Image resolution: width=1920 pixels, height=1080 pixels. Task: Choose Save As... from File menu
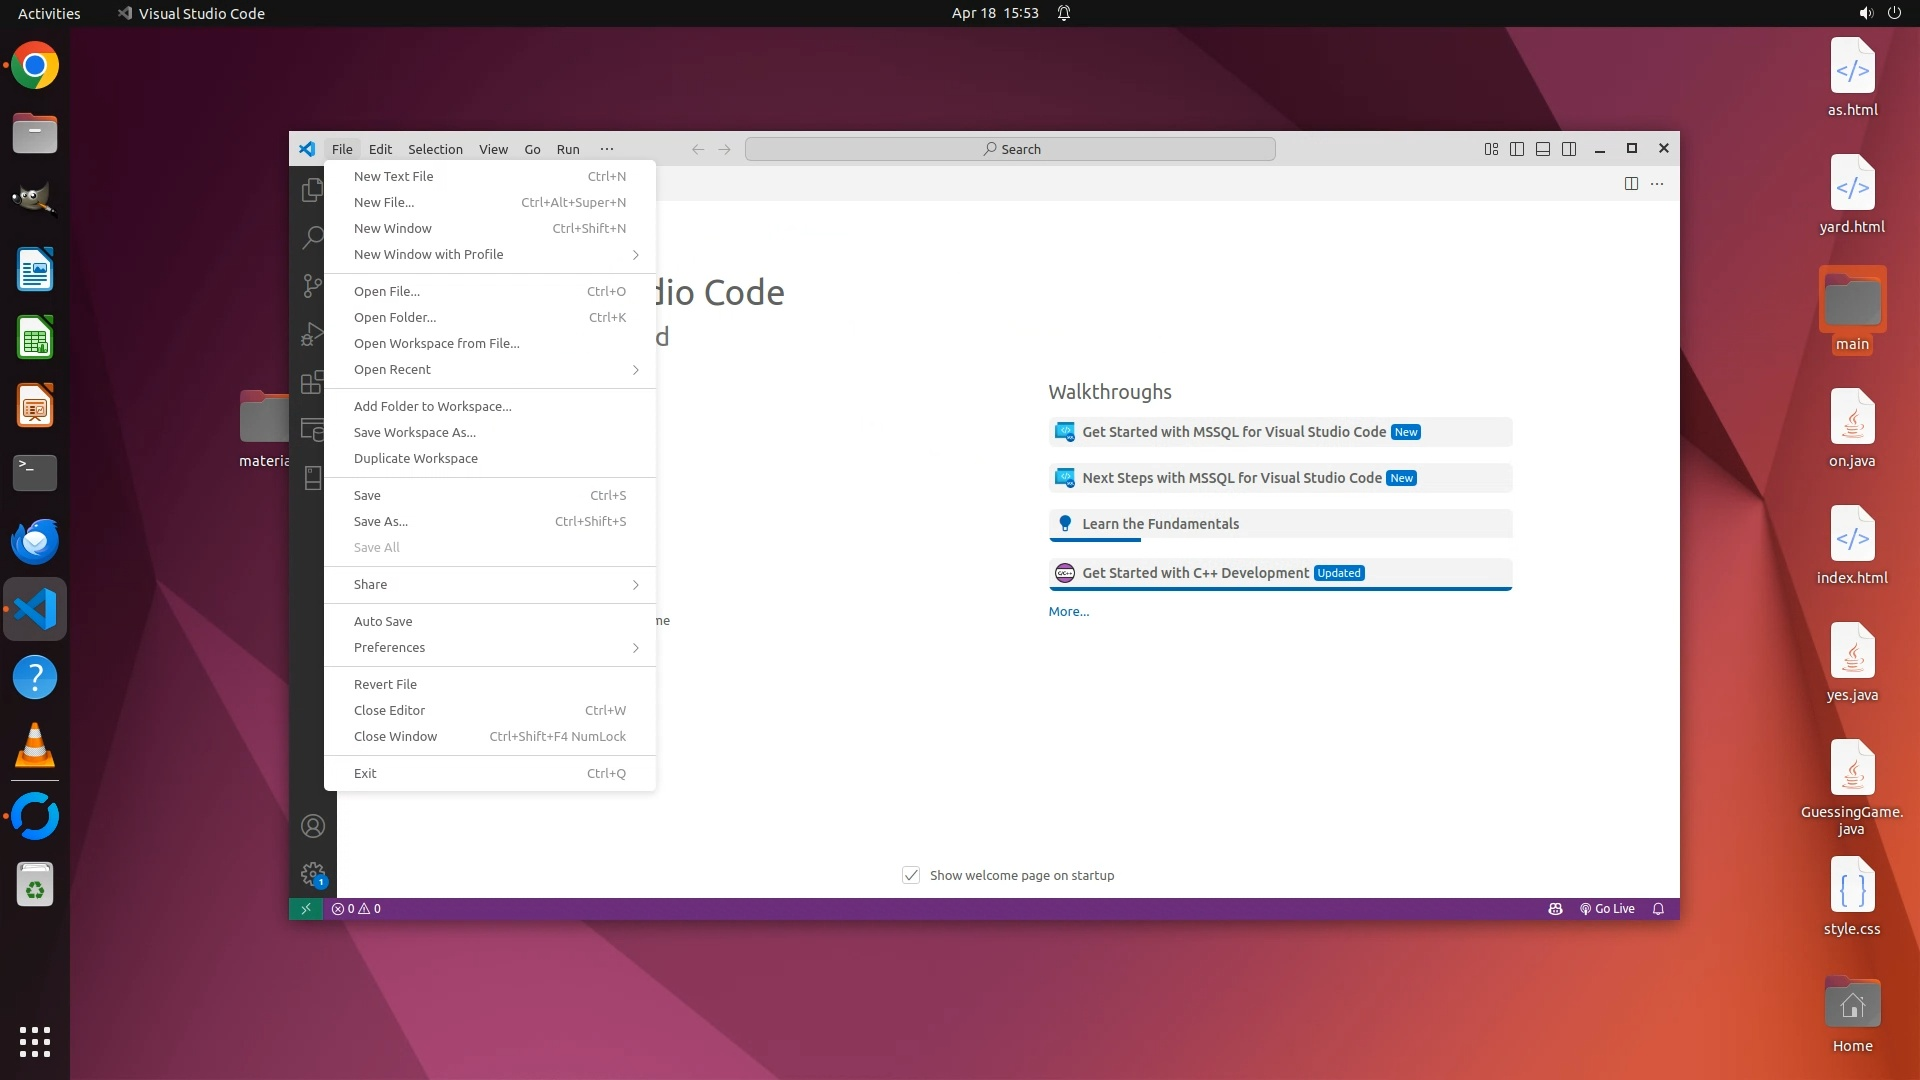pyautogui.click(x=381, y=522)
